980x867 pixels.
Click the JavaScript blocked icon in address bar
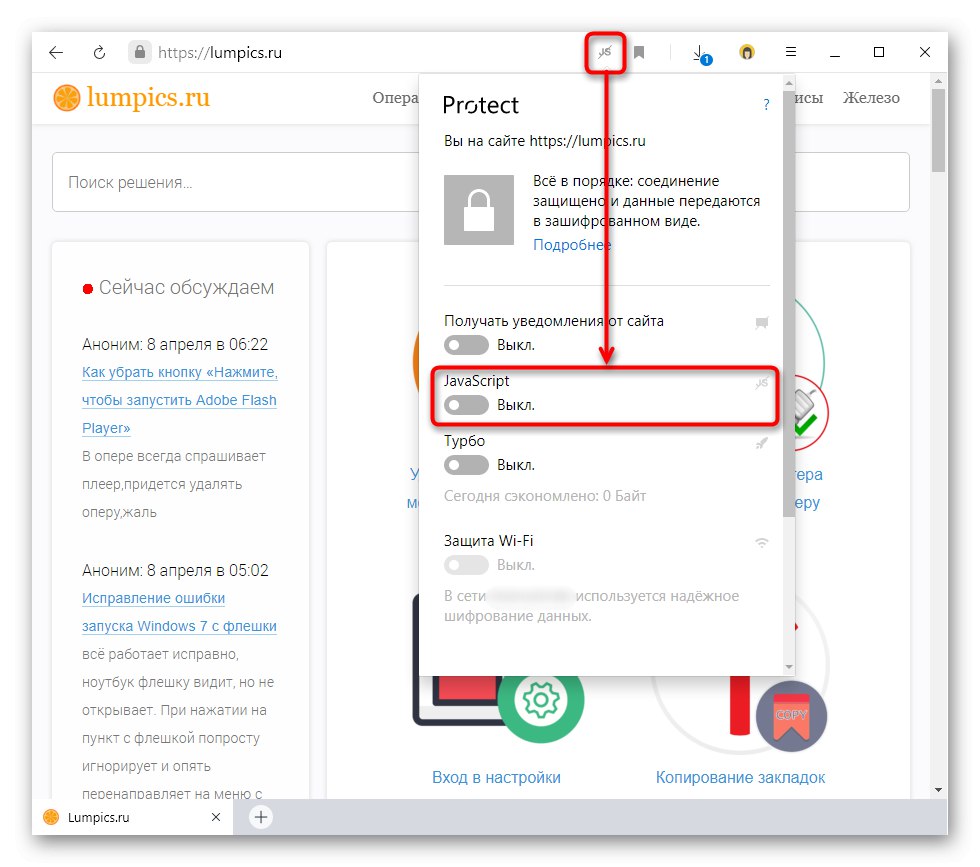pyautogui.click(x=605, y=53)
